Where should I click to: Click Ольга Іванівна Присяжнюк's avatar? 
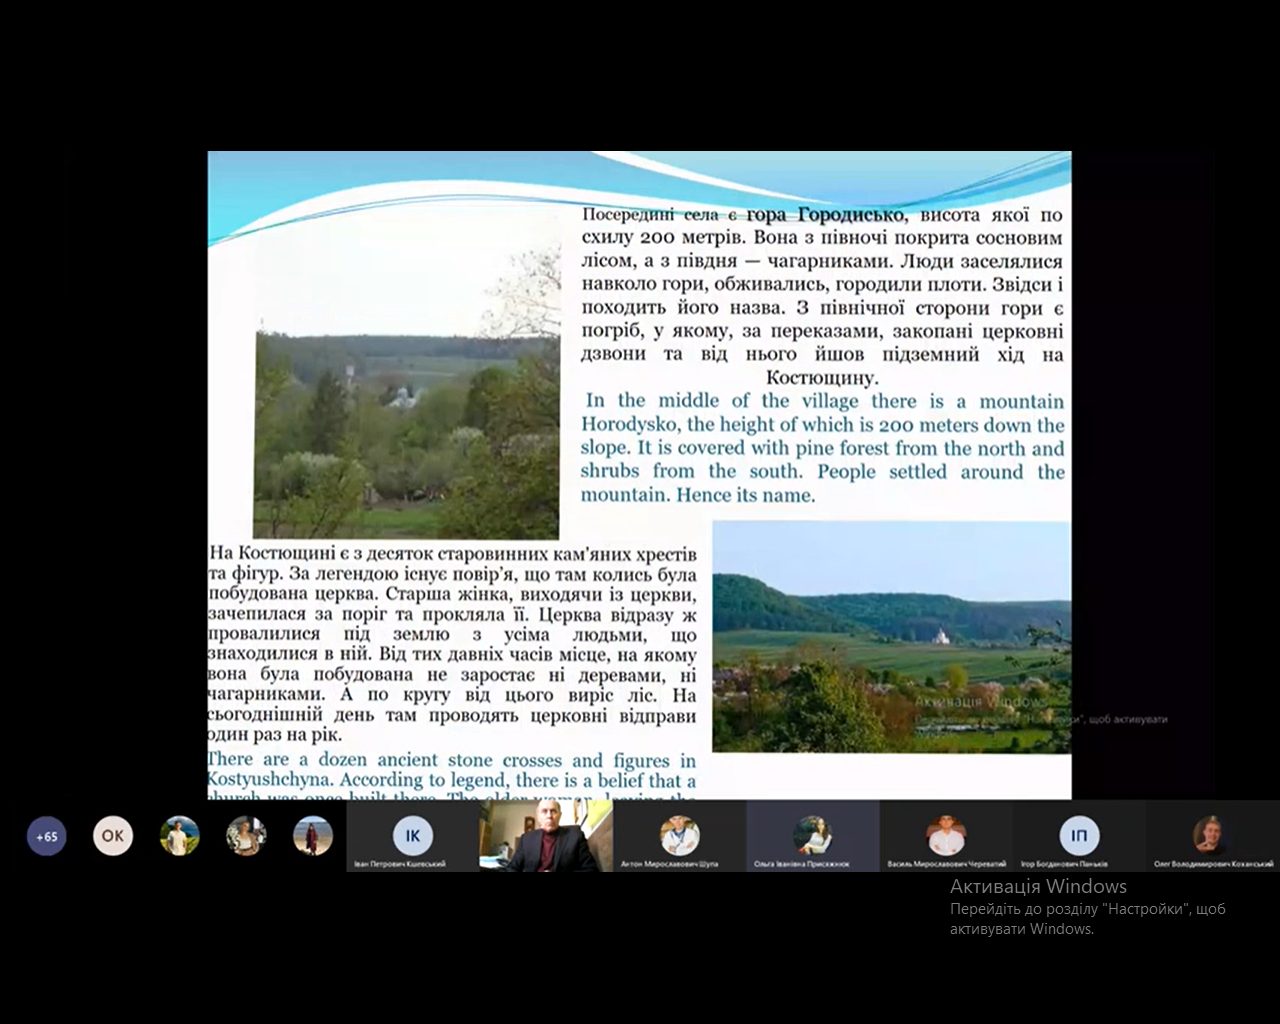(x=813, y=834)
